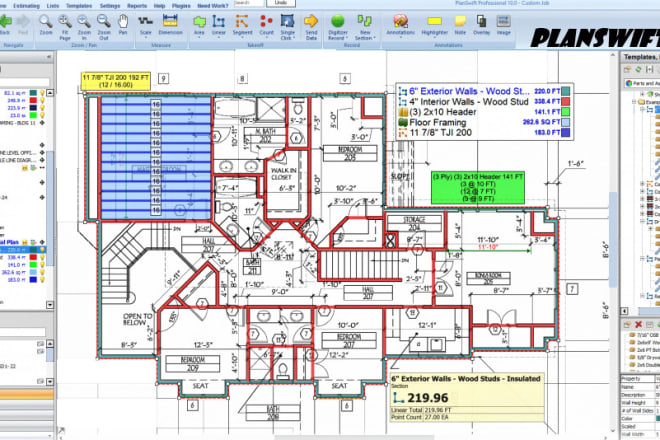Viewport: 660px width, 440px height.
Task: Select the Area takeoff tool
Action: [x=199, y=25]
